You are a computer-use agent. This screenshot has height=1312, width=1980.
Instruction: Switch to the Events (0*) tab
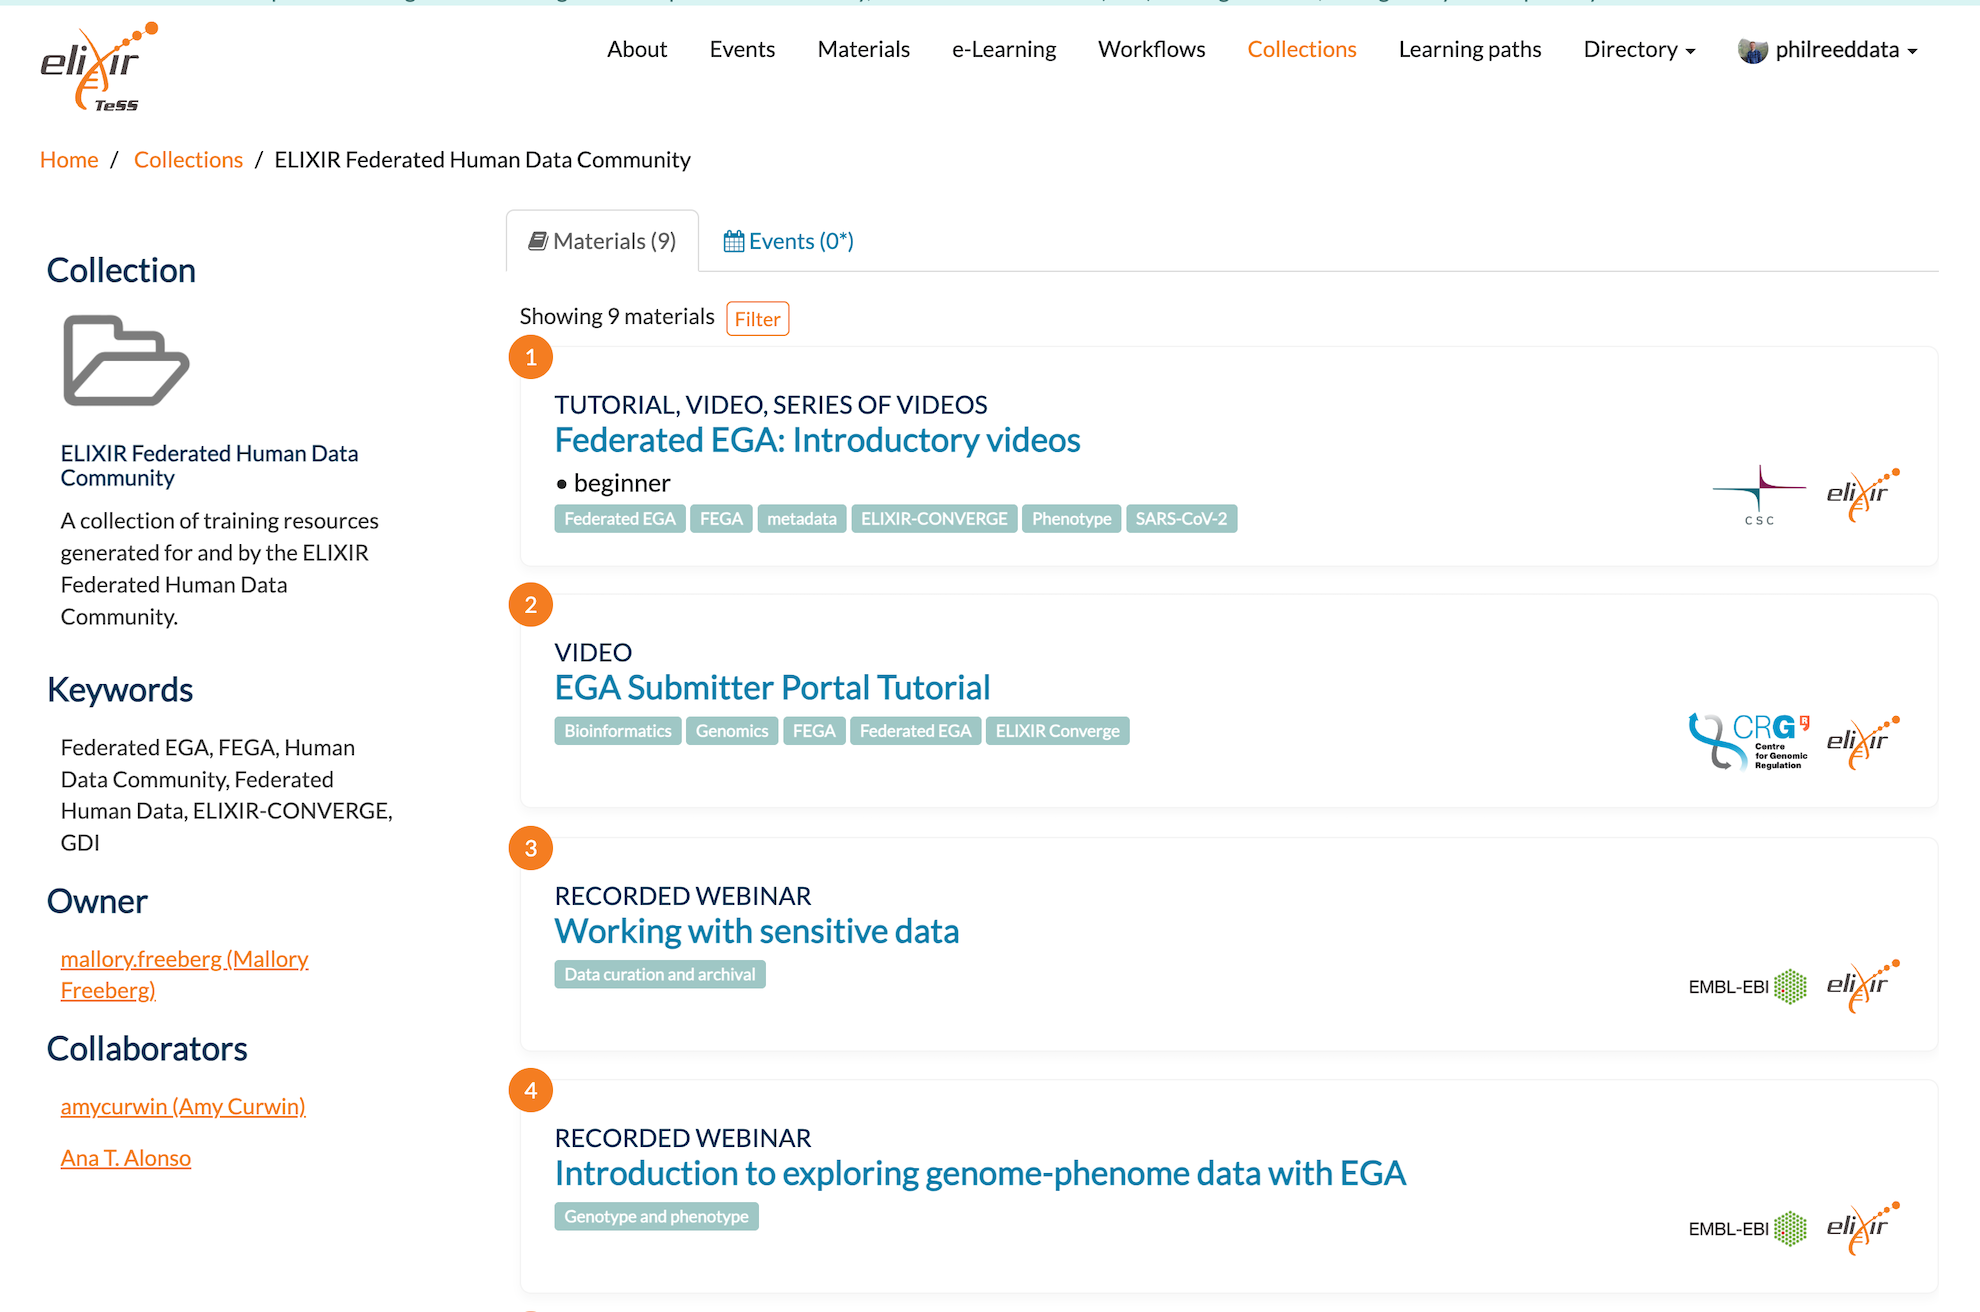788,241
